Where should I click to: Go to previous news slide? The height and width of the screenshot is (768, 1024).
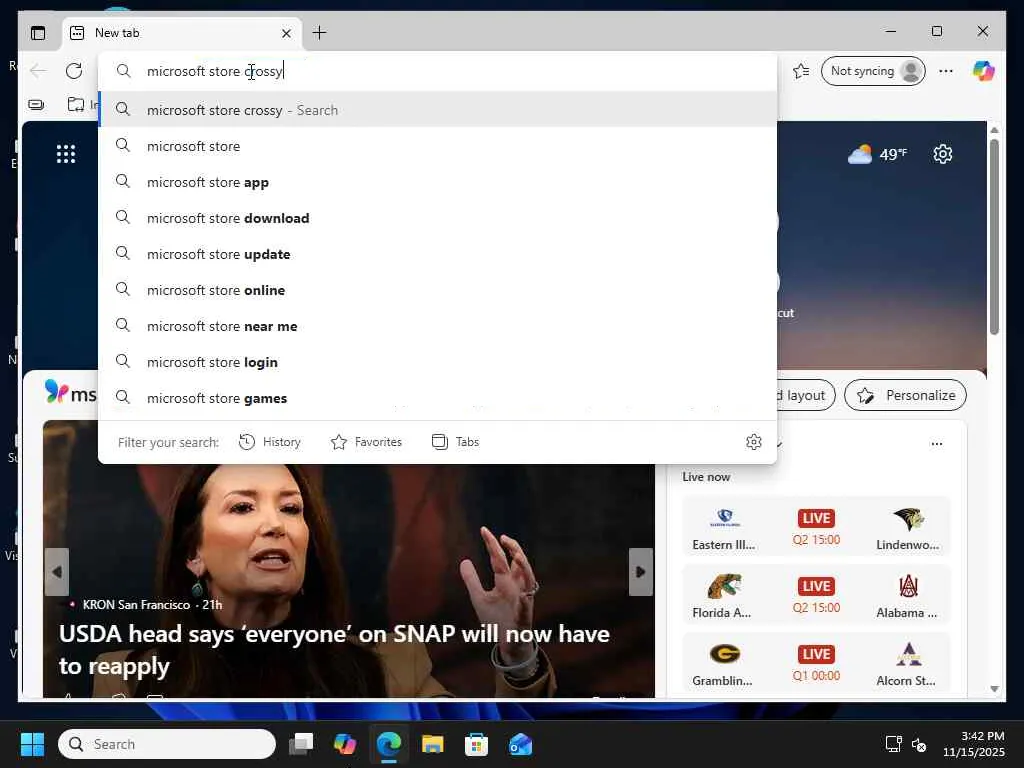pos(57,572)
